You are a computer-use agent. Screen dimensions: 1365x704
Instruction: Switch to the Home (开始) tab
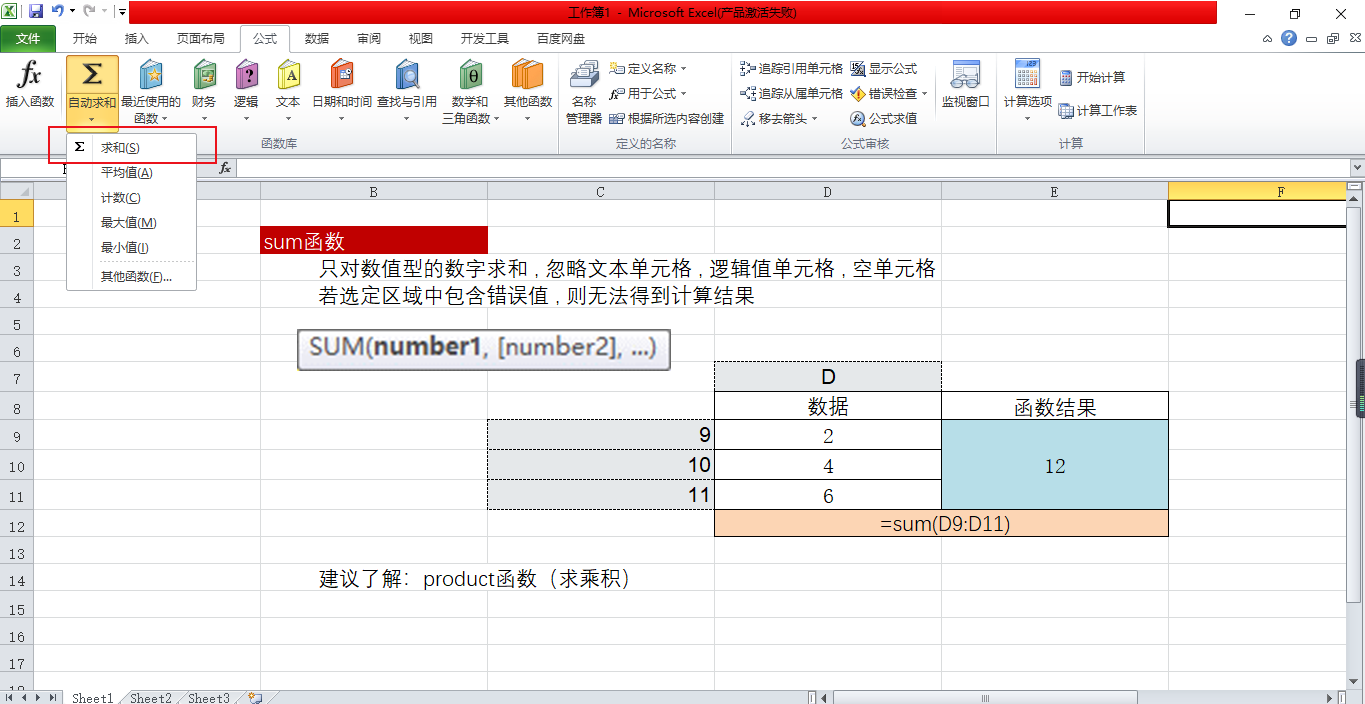coord(85,39)
